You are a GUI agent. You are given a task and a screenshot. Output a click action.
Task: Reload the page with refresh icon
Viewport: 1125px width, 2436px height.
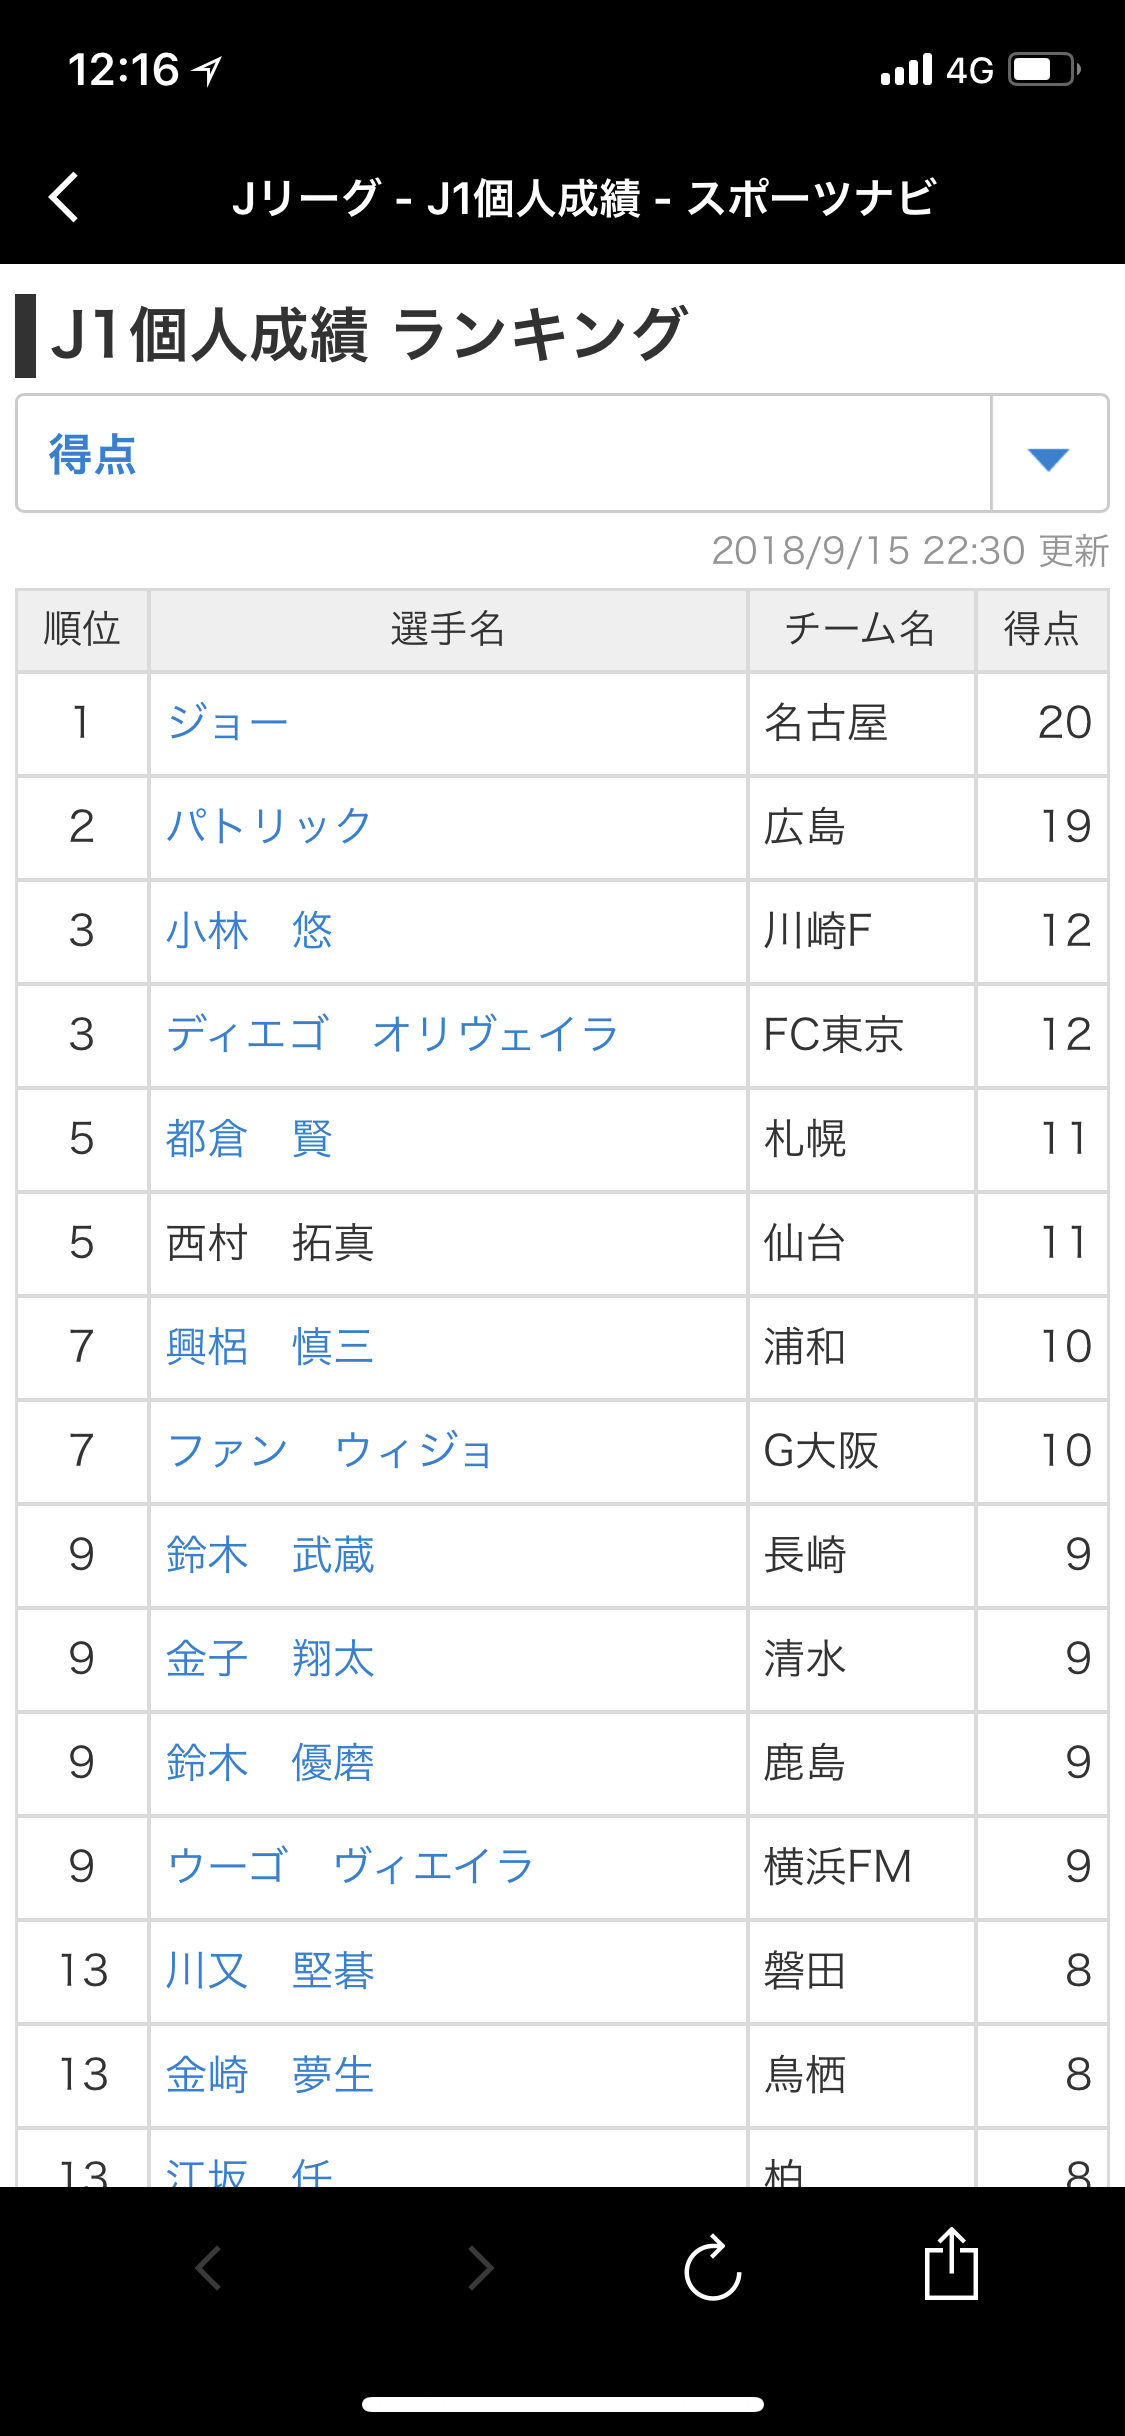click(x=712, y=2267)
